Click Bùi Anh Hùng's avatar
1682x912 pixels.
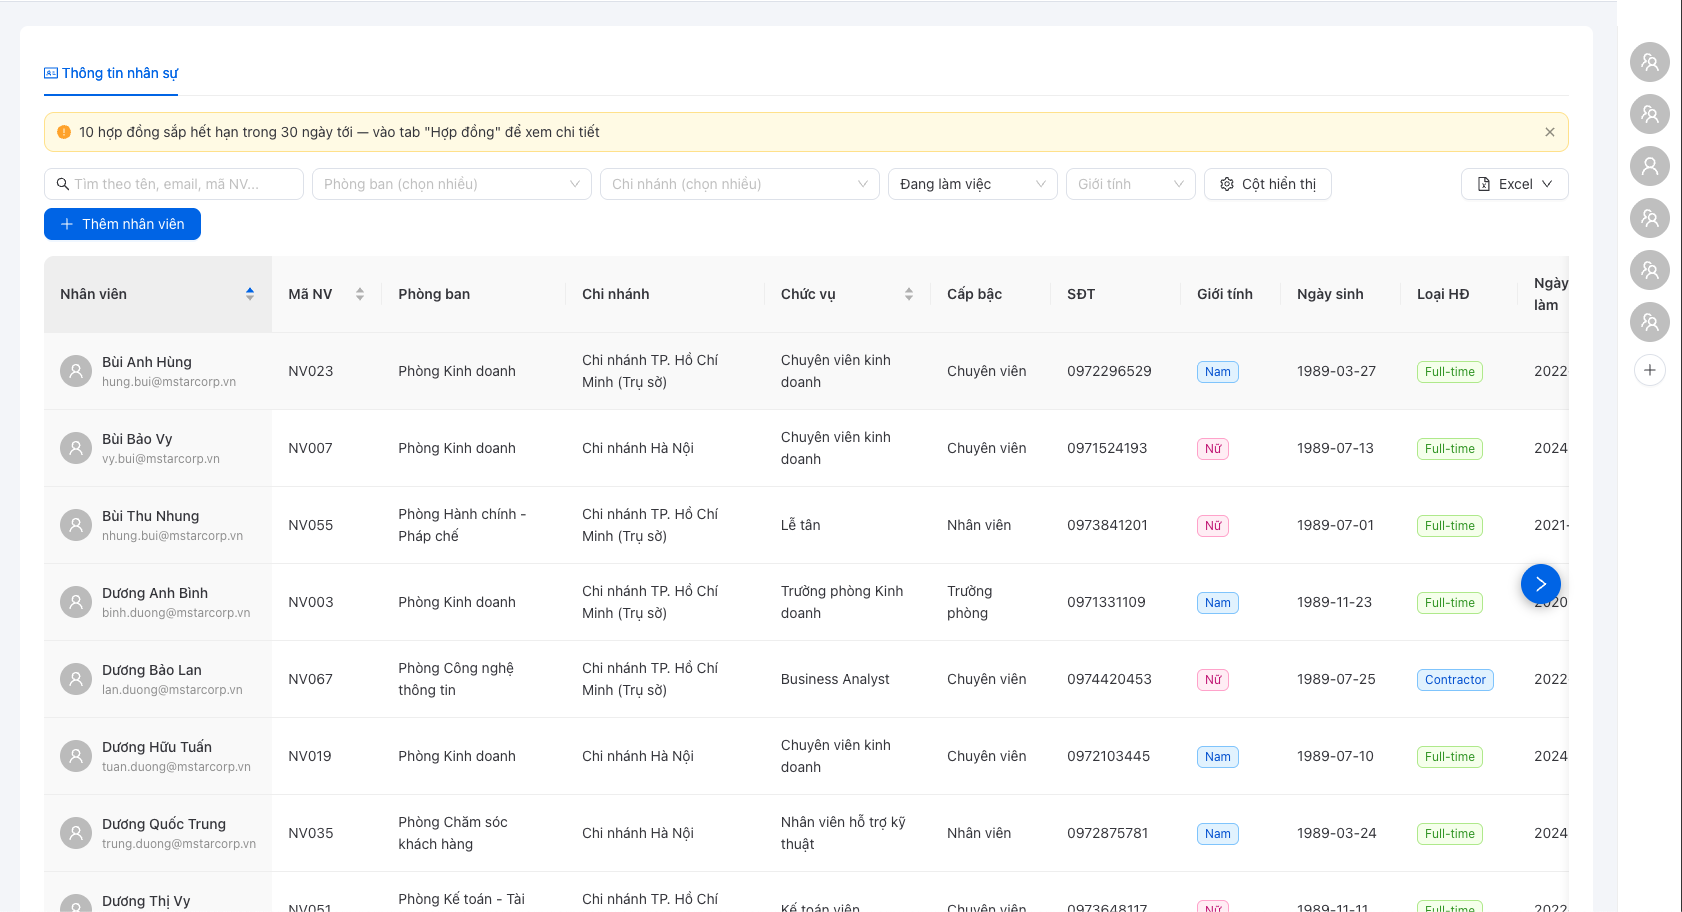[x=76, y=371]
